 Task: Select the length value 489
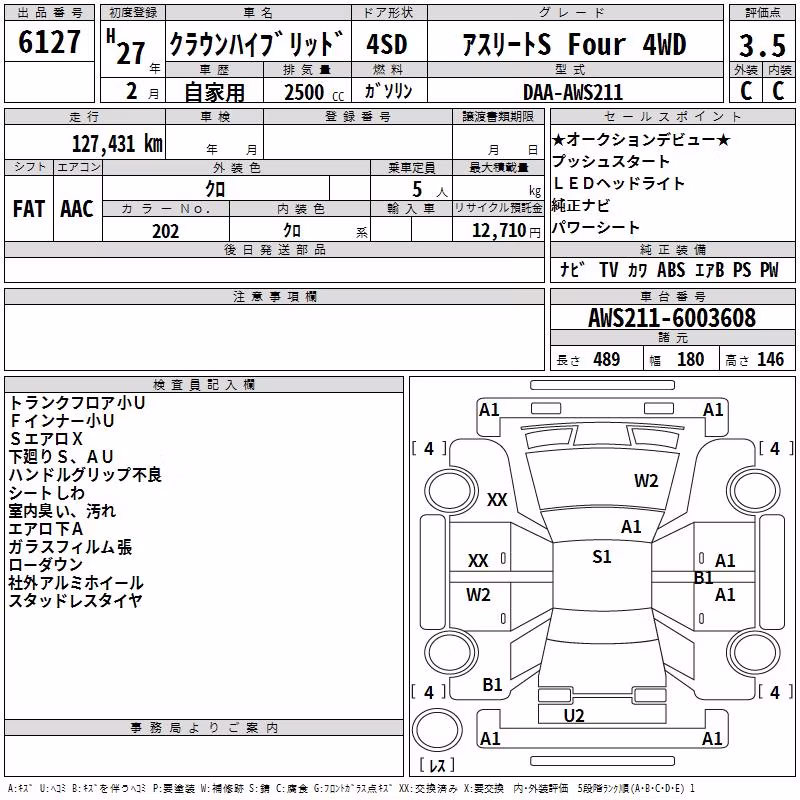click(607, 359)
